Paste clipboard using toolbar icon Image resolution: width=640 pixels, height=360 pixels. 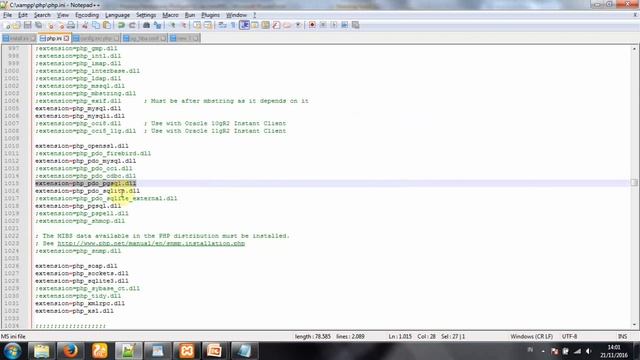107,25
